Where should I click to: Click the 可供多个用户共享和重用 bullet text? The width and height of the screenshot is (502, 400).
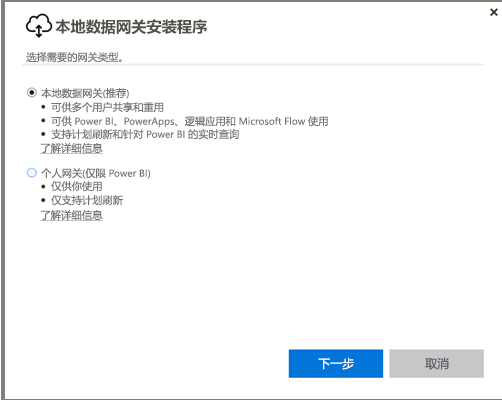coord(107,107)
